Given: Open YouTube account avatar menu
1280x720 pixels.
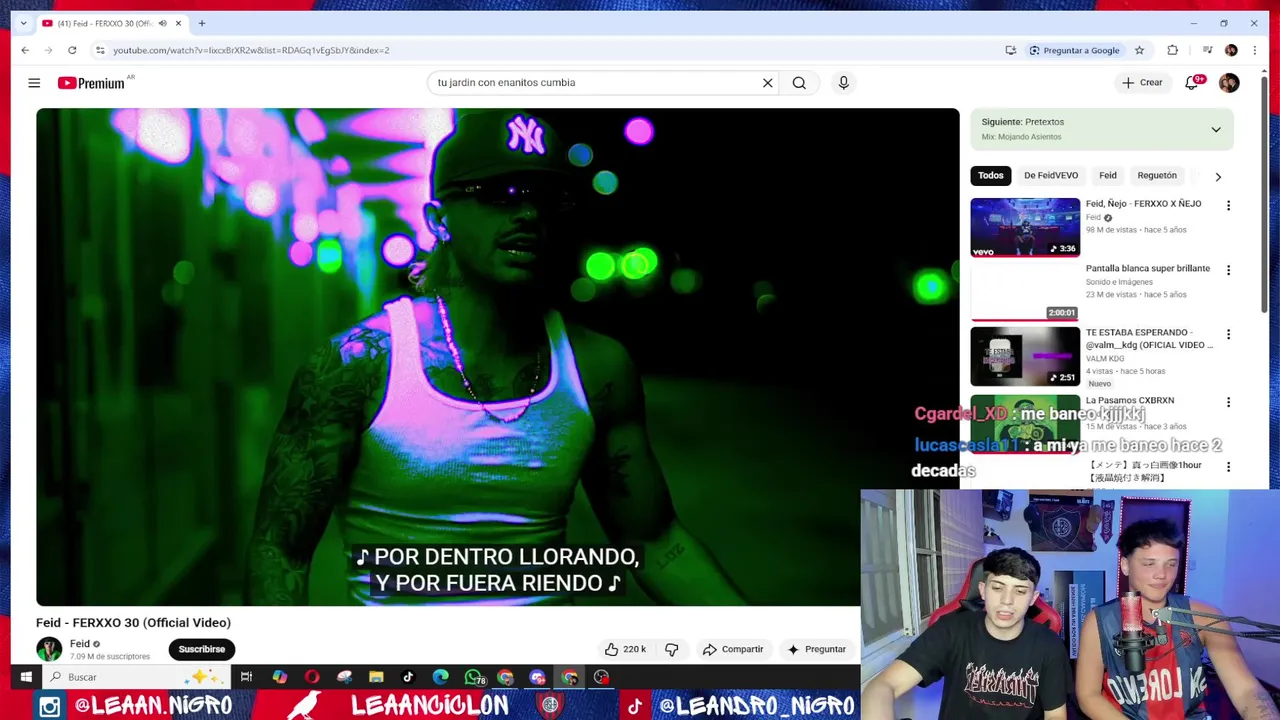Looking at the screenshot, I should pos(1229,83).
